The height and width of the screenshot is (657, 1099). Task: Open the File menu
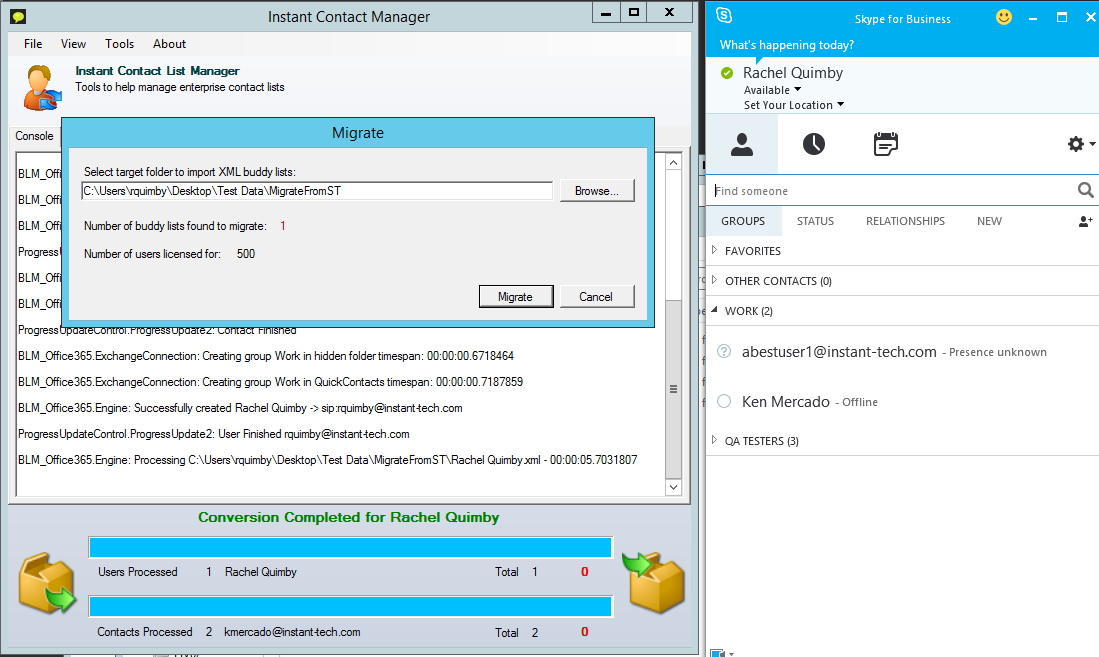[33, 43]
